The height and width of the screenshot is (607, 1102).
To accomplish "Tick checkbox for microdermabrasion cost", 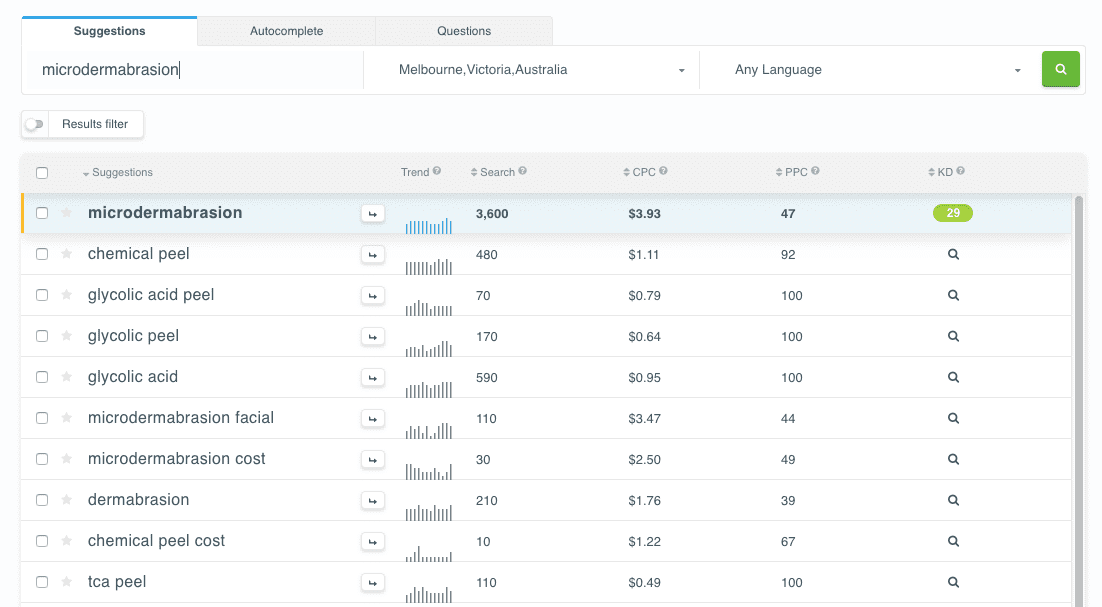I will 42,459.
